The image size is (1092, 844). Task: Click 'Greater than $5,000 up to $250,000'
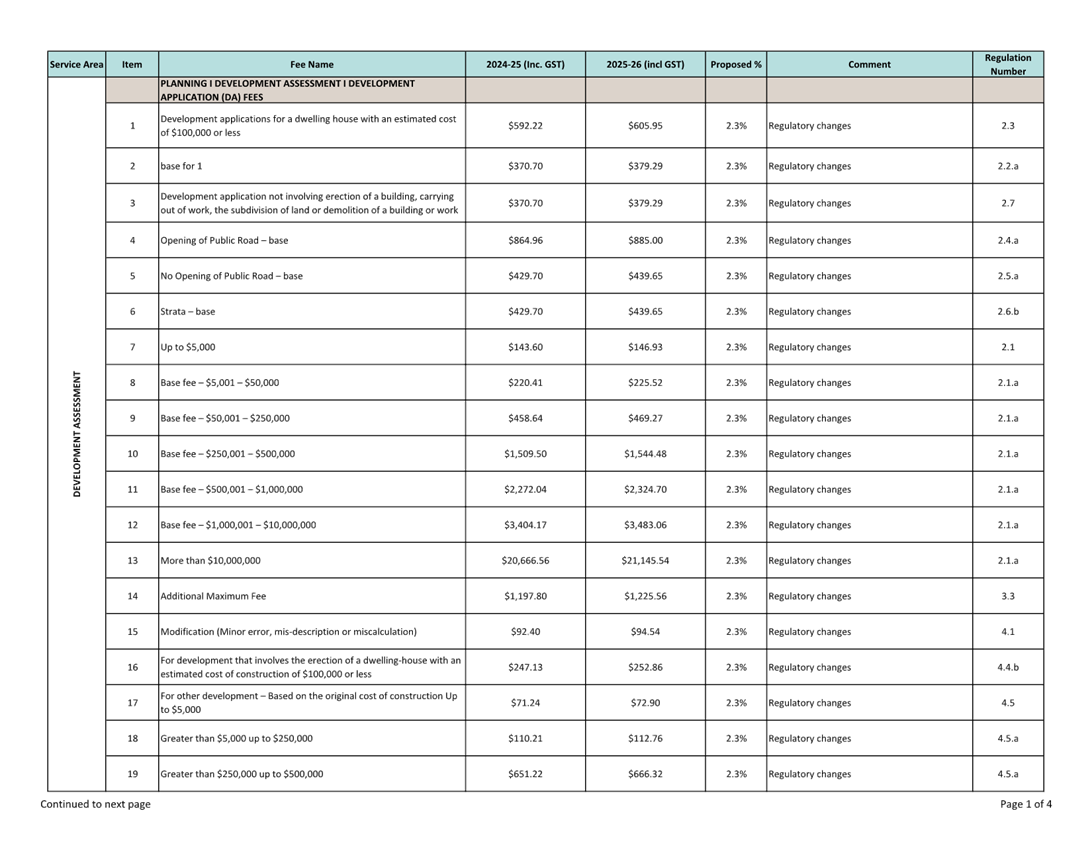[x=236, y=737]
